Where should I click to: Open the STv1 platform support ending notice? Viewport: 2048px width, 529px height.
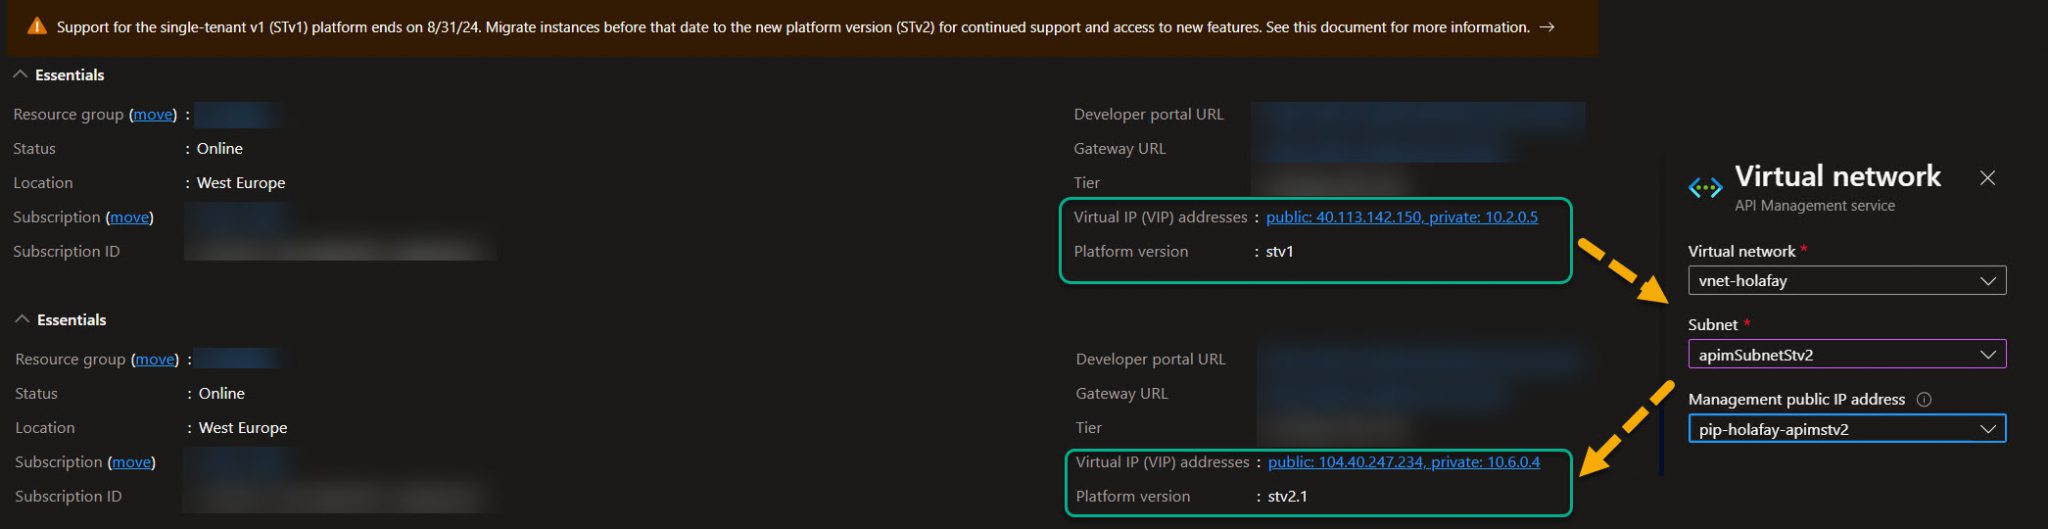coord(792,27)
